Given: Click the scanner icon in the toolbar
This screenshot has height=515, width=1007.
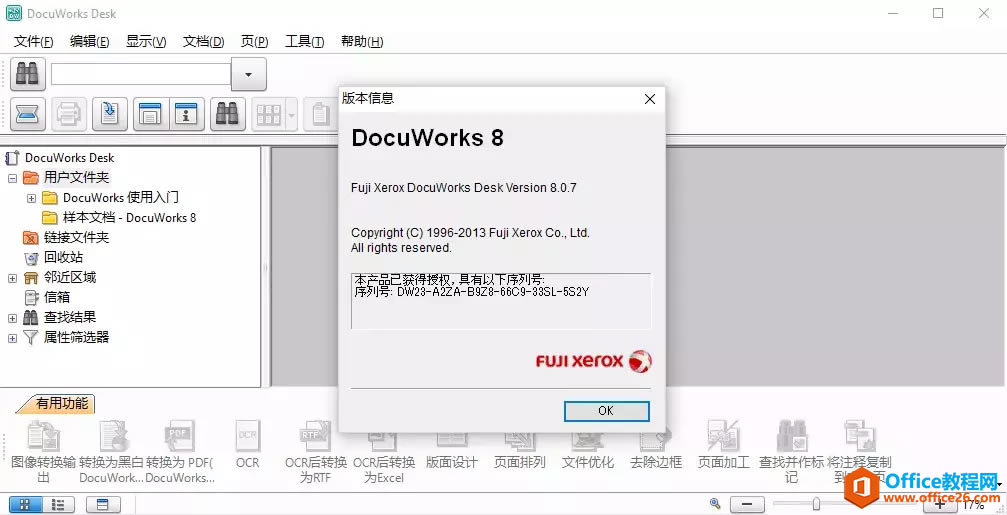Looking at the screenshot, I should tap(28, 114).
